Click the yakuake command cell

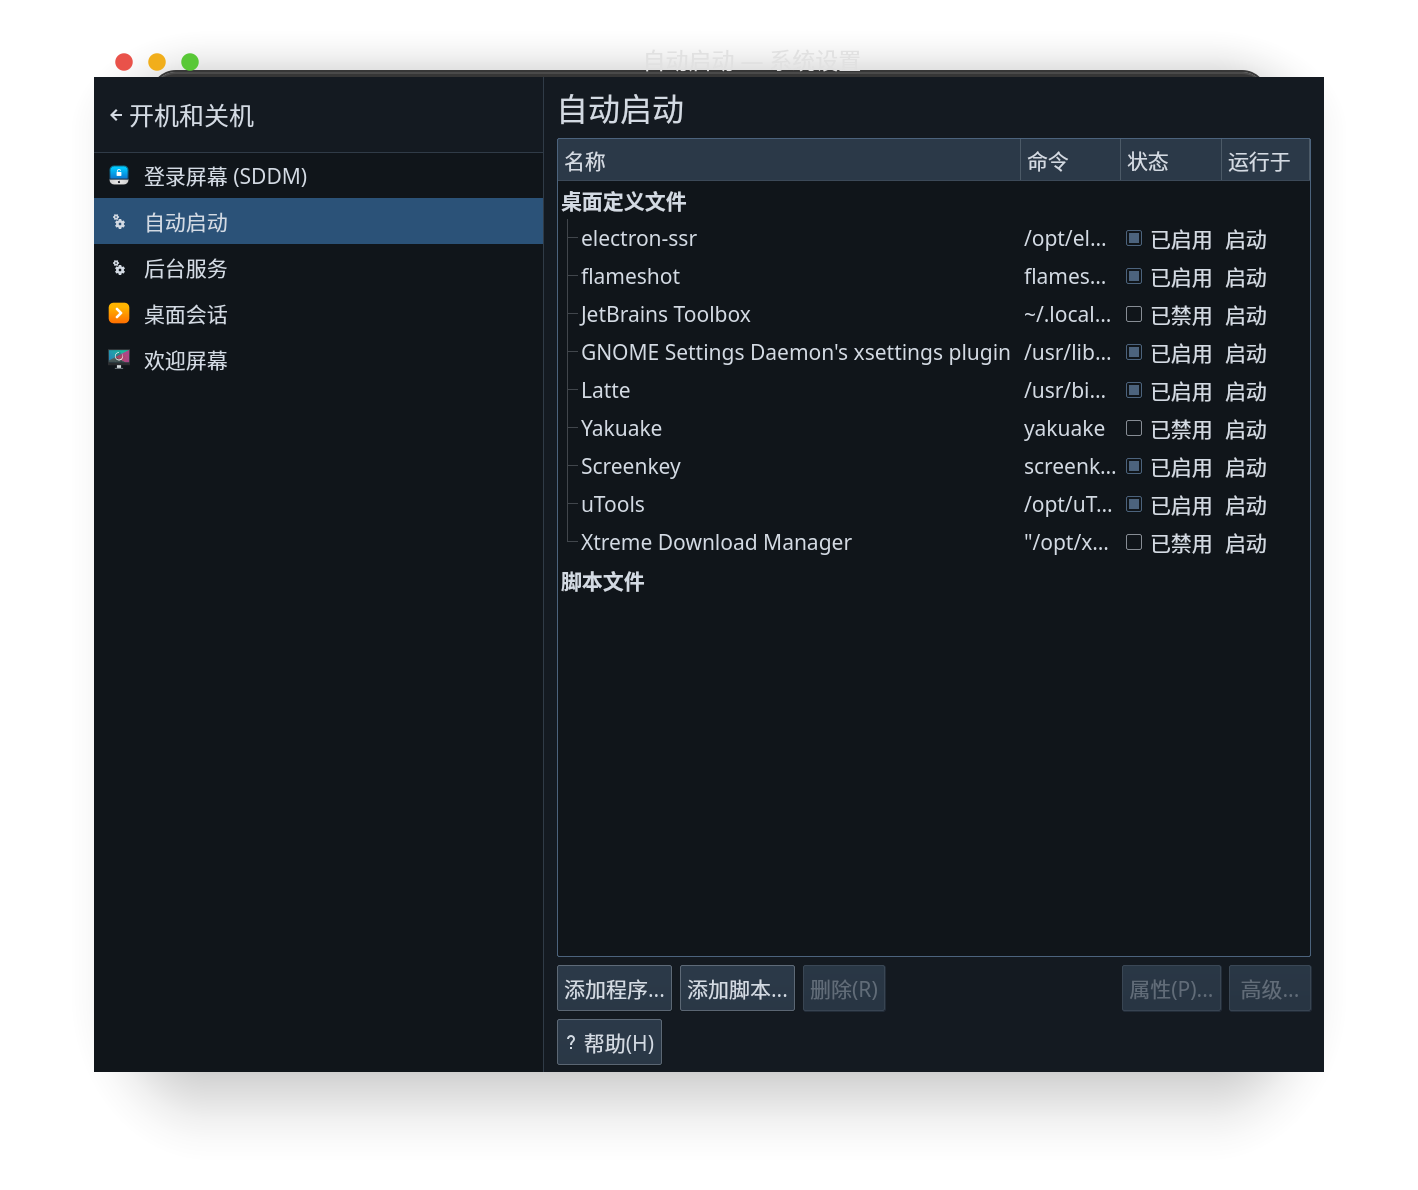coord(1064,429)
